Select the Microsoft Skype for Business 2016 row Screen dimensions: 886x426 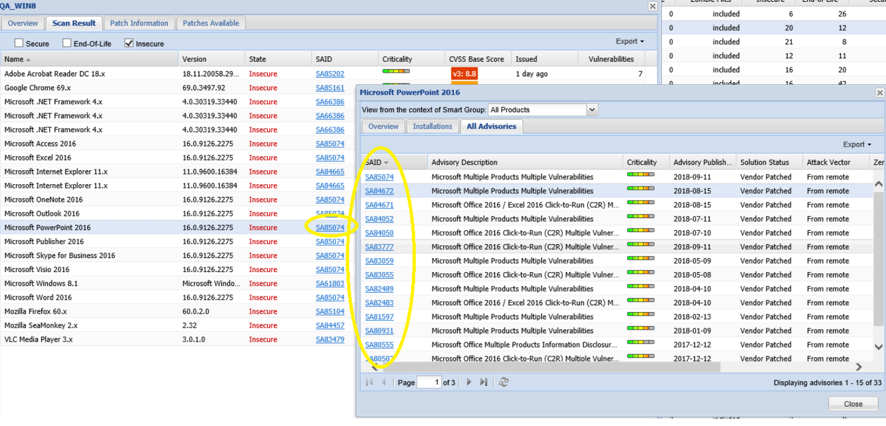point(177,255)
